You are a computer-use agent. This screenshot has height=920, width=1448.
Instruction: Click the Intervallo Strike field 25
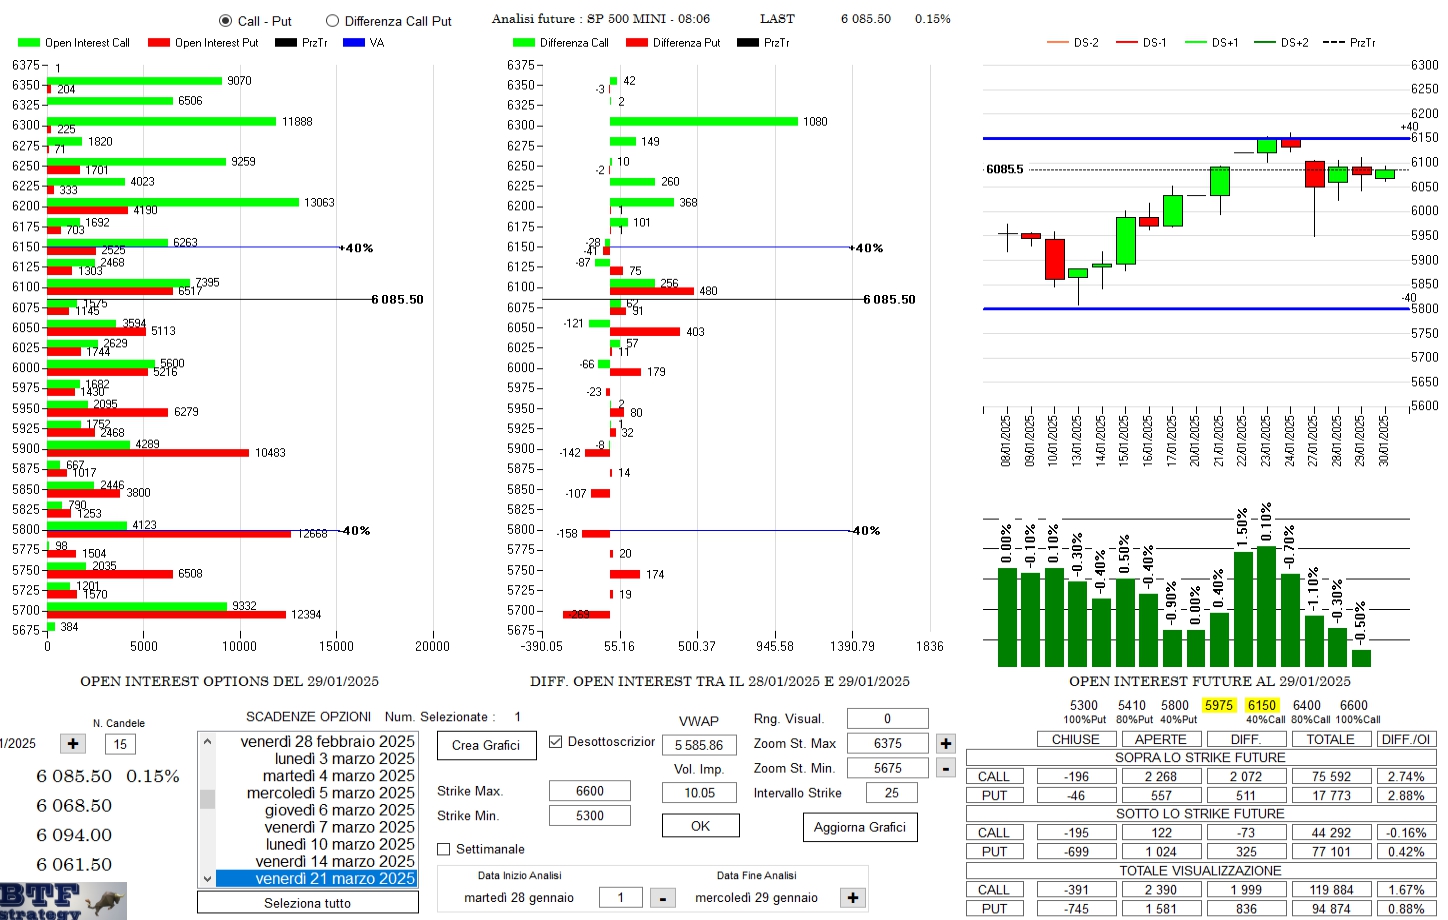[x=891, y=793]
